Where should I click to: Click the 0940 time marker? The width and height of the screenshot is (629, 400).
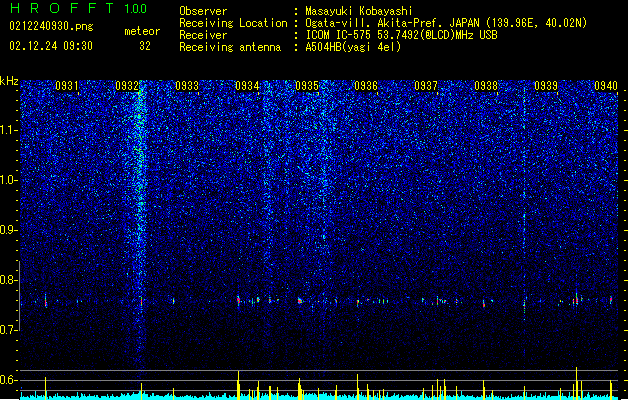coord(606,86)
